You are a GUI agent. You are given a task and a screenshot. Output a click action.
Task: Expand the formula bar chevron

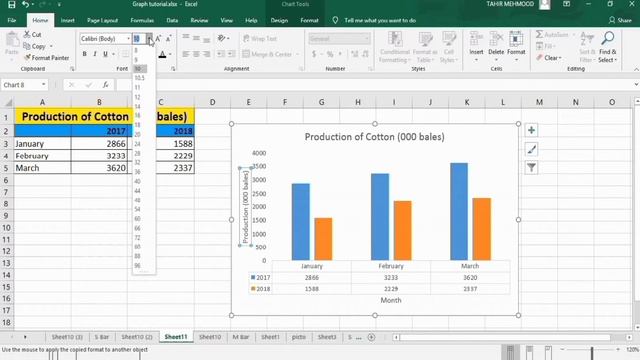636,84
